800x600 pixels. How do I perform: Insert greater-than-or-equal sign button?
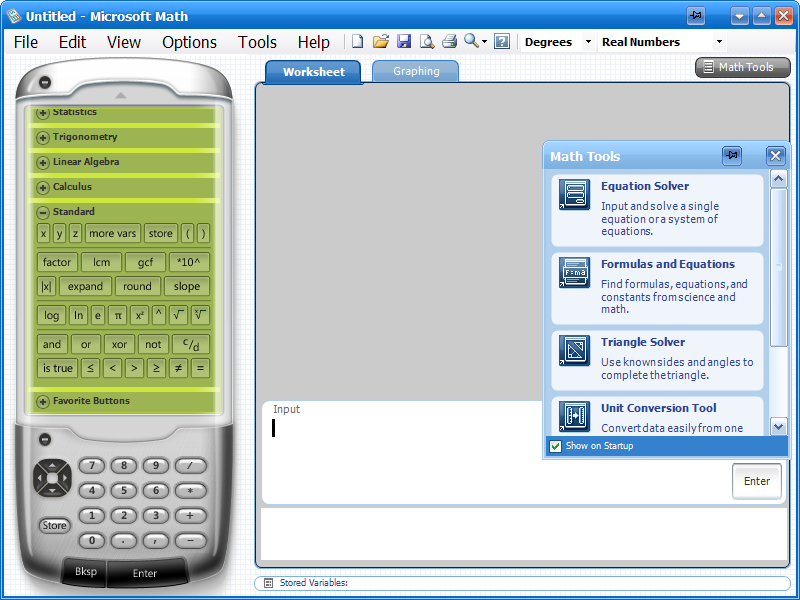(156, 368)
